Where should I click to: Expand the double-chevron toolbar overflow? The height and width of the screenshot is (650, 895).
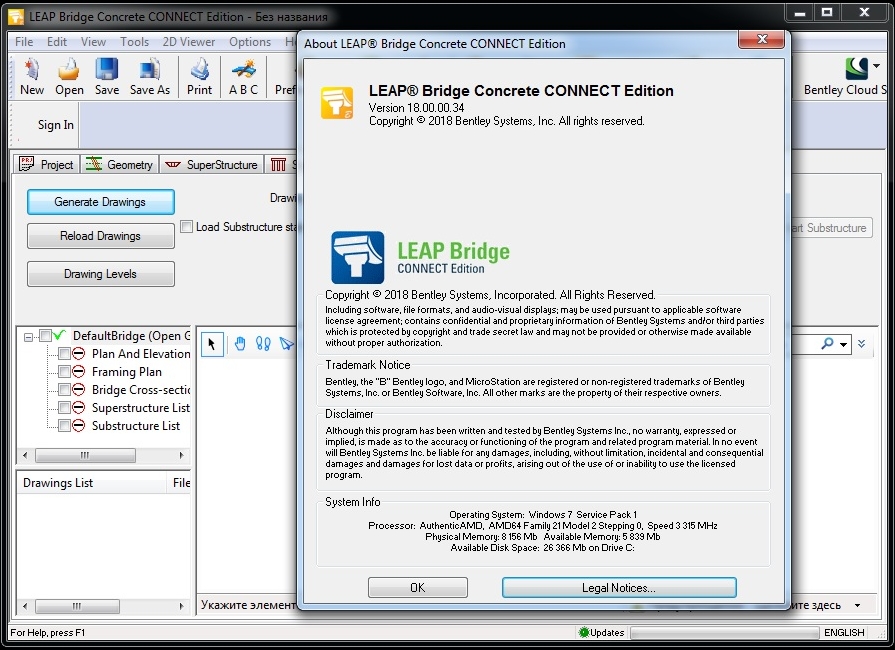pos(861,344)
